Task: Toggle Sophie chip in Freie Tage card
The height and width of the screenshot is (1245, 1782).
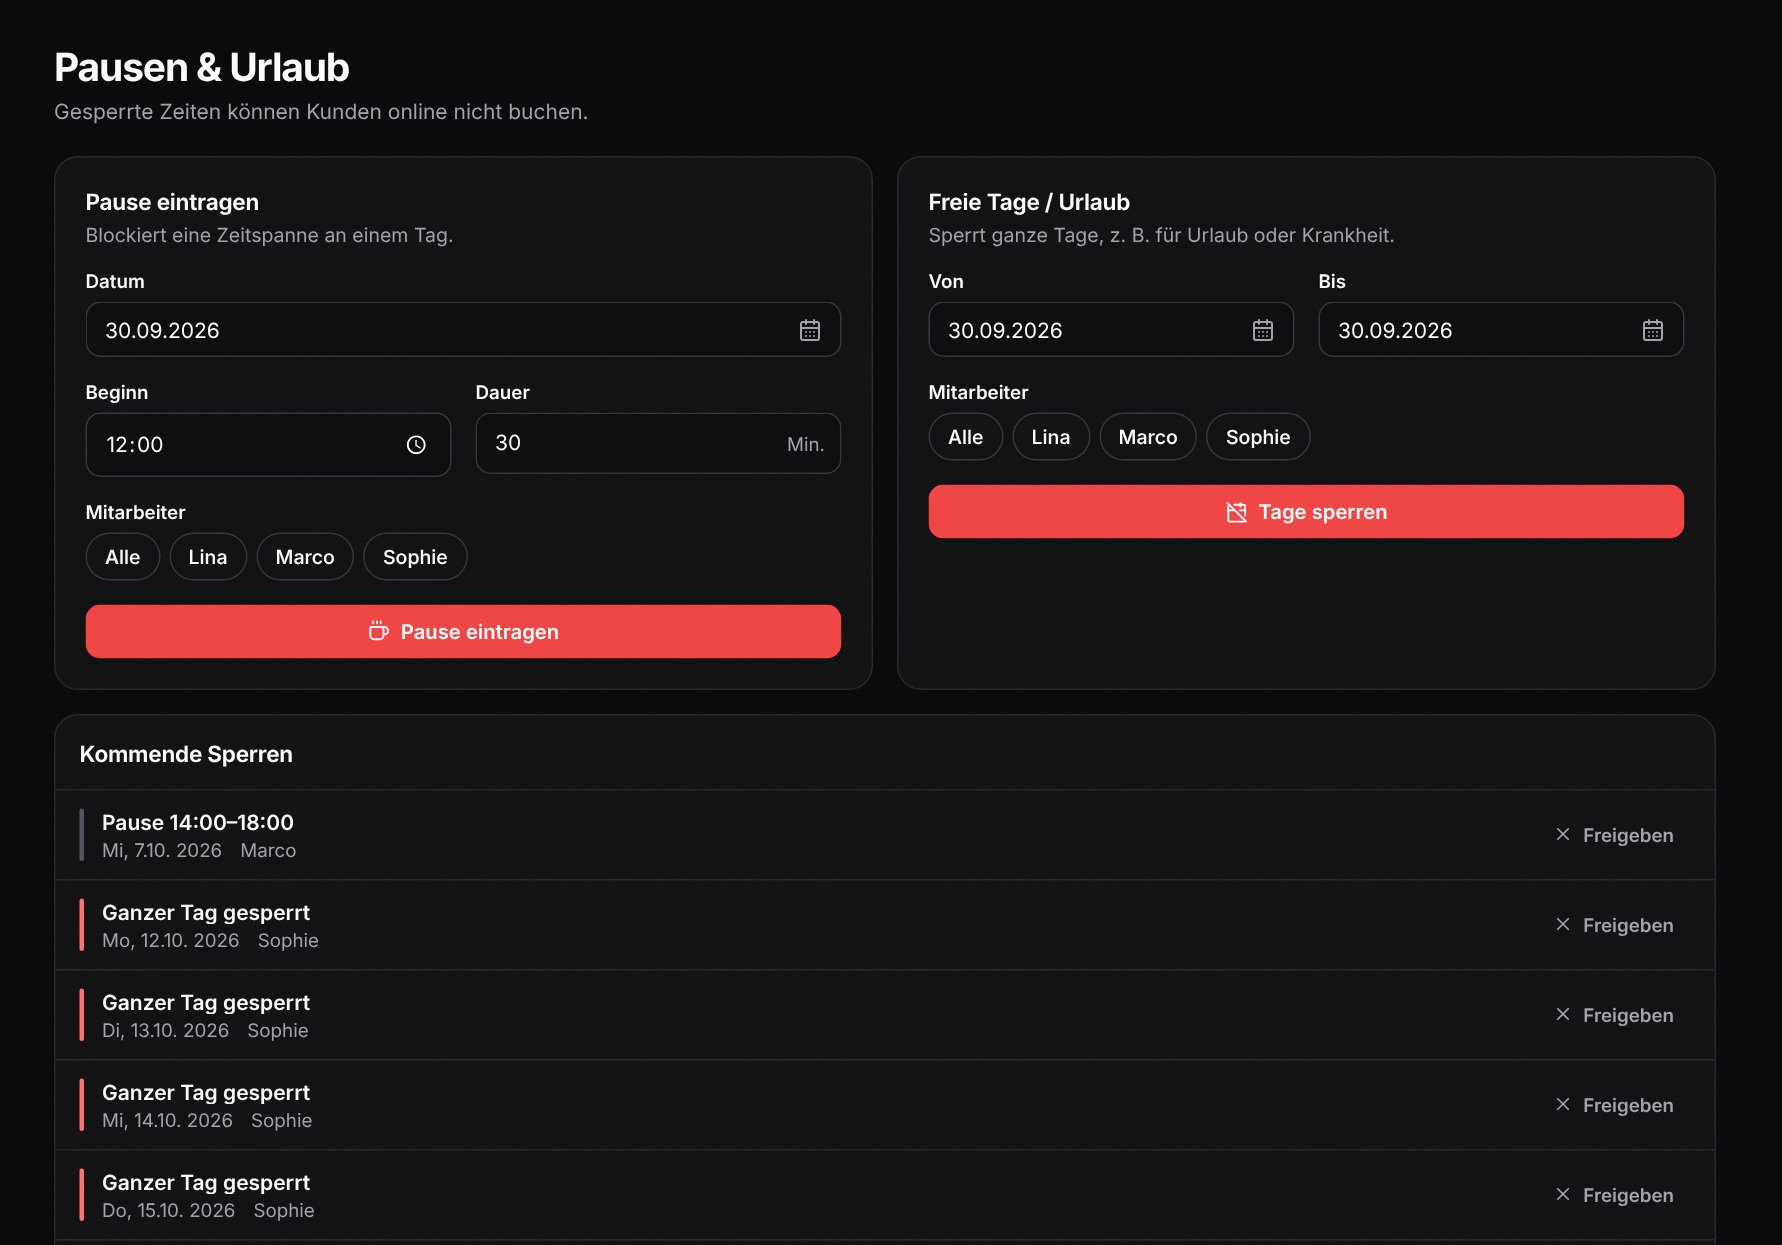Action: tap(1258, 437)
